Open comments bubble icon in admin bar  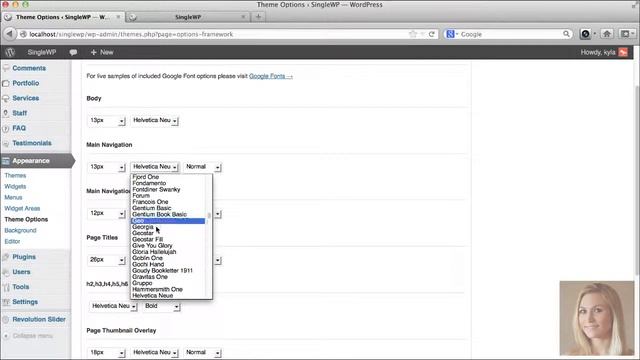73,52
